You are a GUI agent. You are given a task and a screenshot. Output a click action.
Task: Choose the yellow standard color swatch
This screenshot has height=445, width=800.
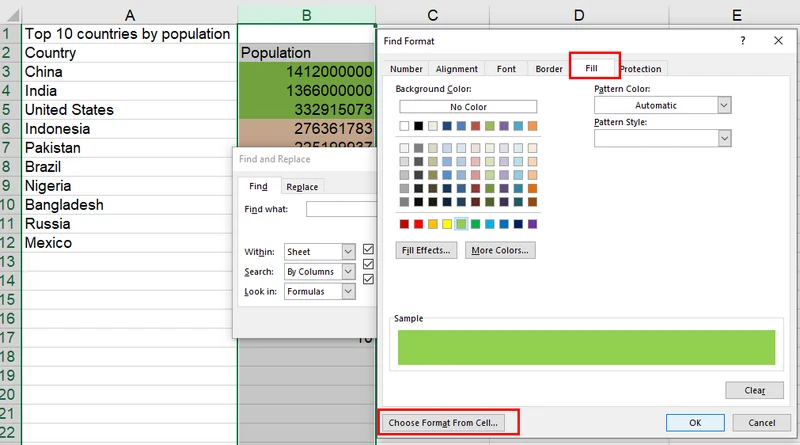447,224
